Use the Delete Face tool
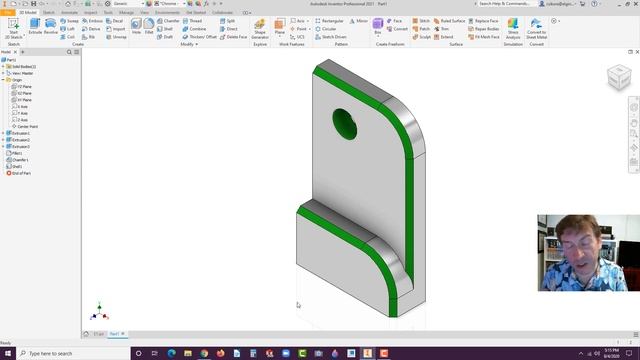 233,37
